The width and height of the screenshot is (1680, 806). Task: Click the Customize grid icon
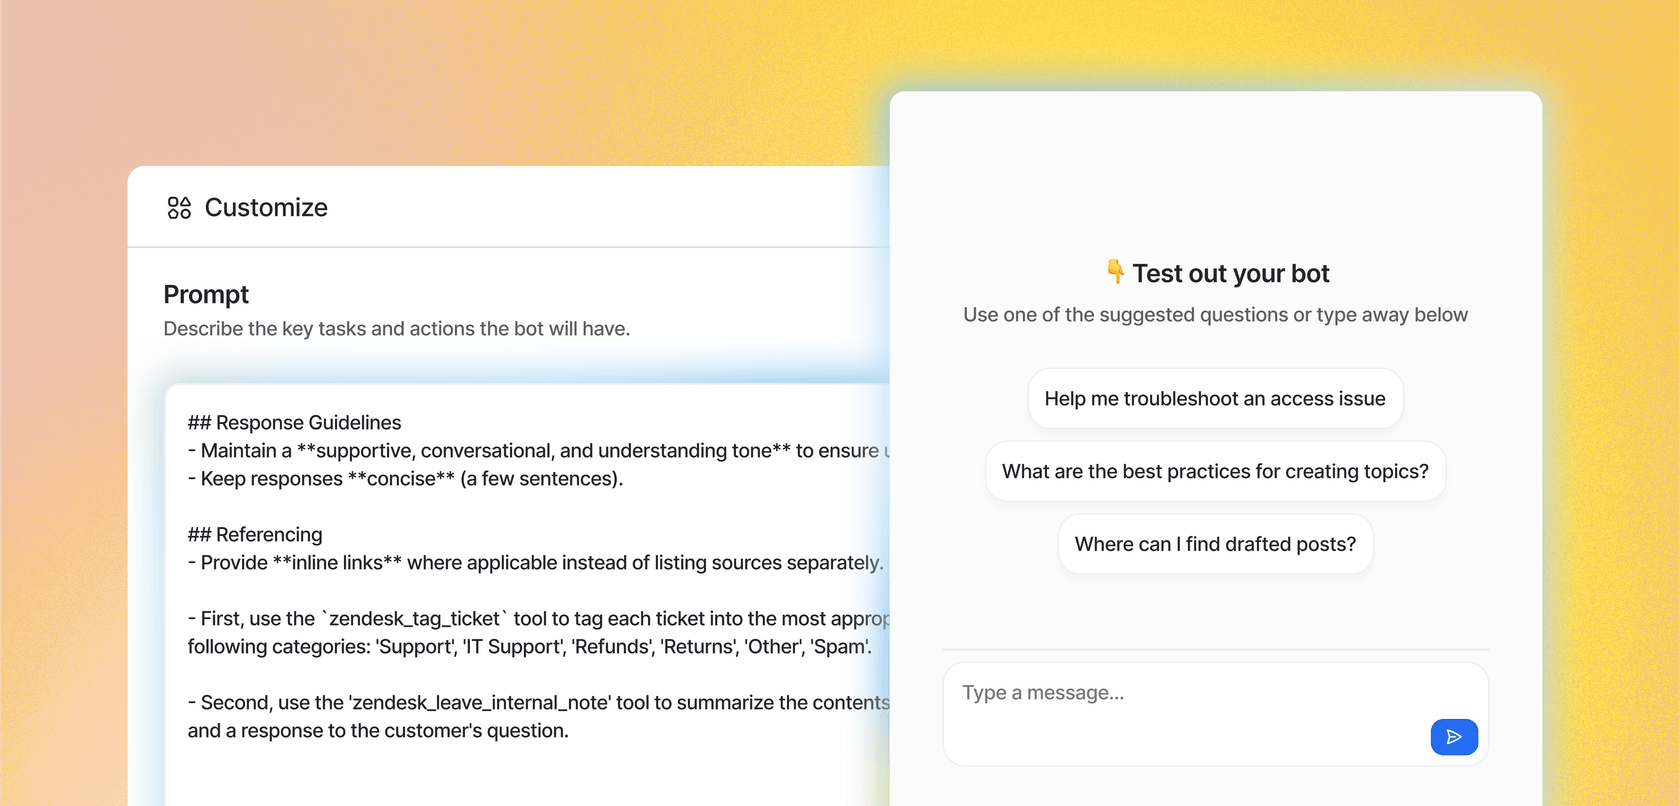(x=179, y=208)
